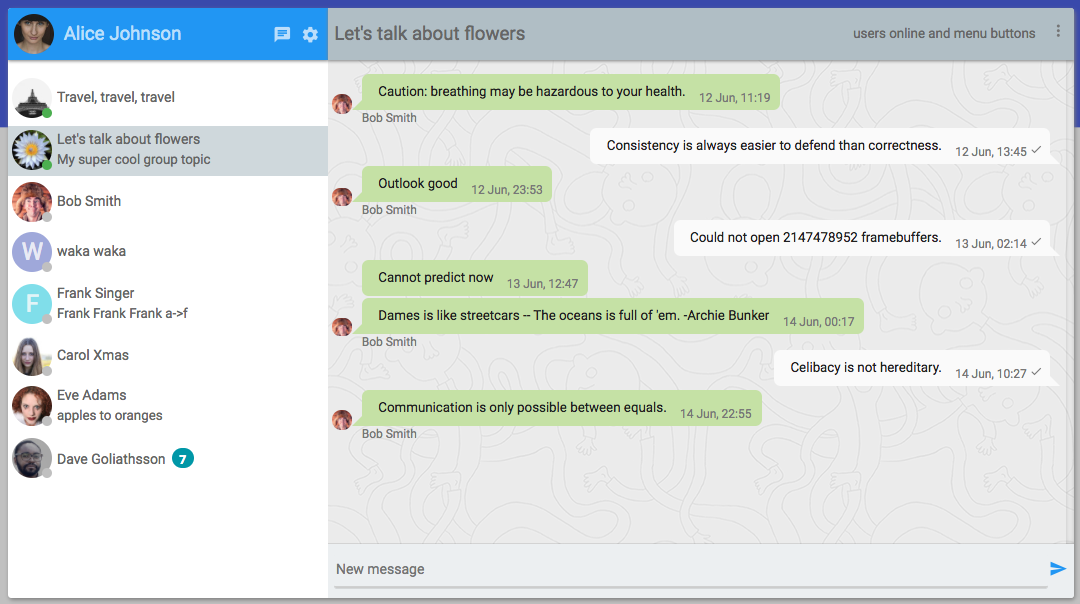This screenshot has height=604, width=1080.
Task: Click Carol Xmas avatar
Action: [x=32, y=356]
